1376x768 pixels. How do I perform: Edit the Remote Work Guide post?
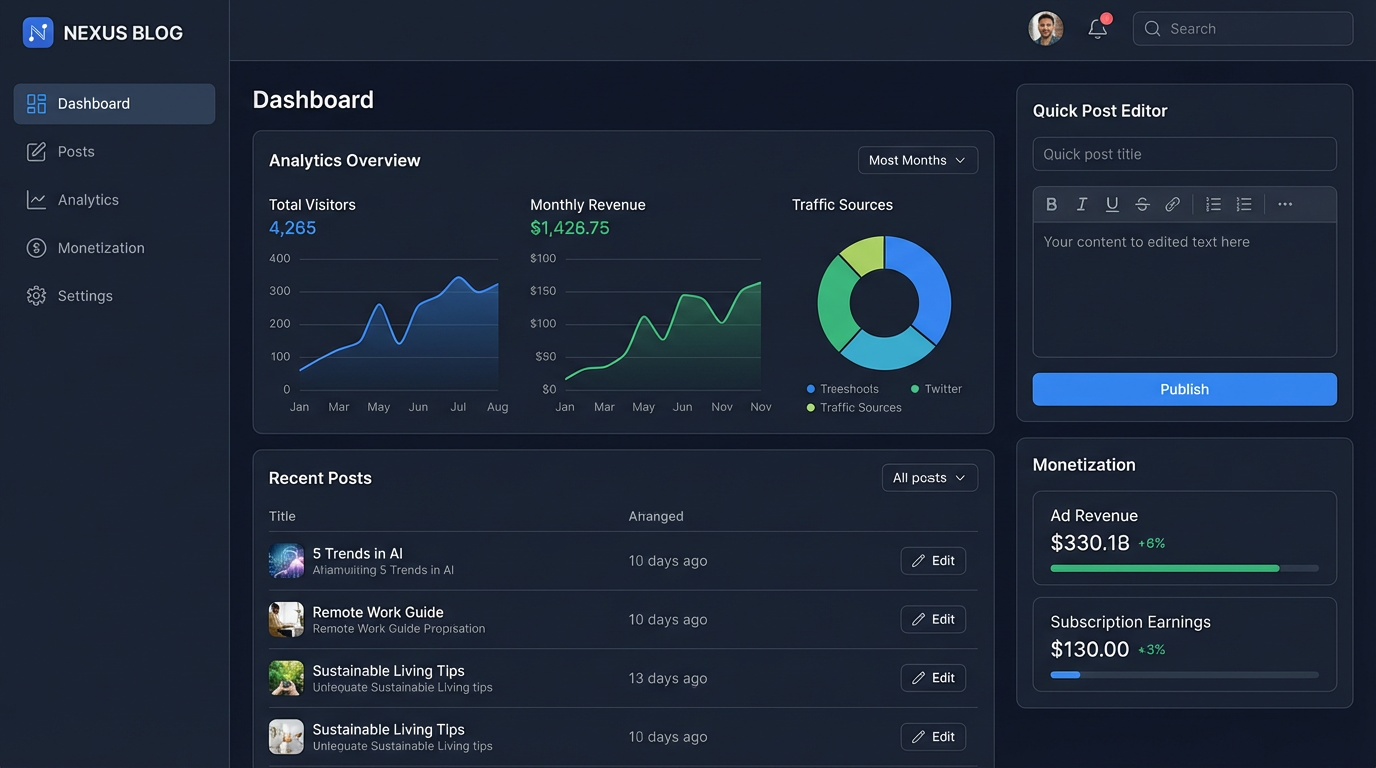tap(932, 619)
